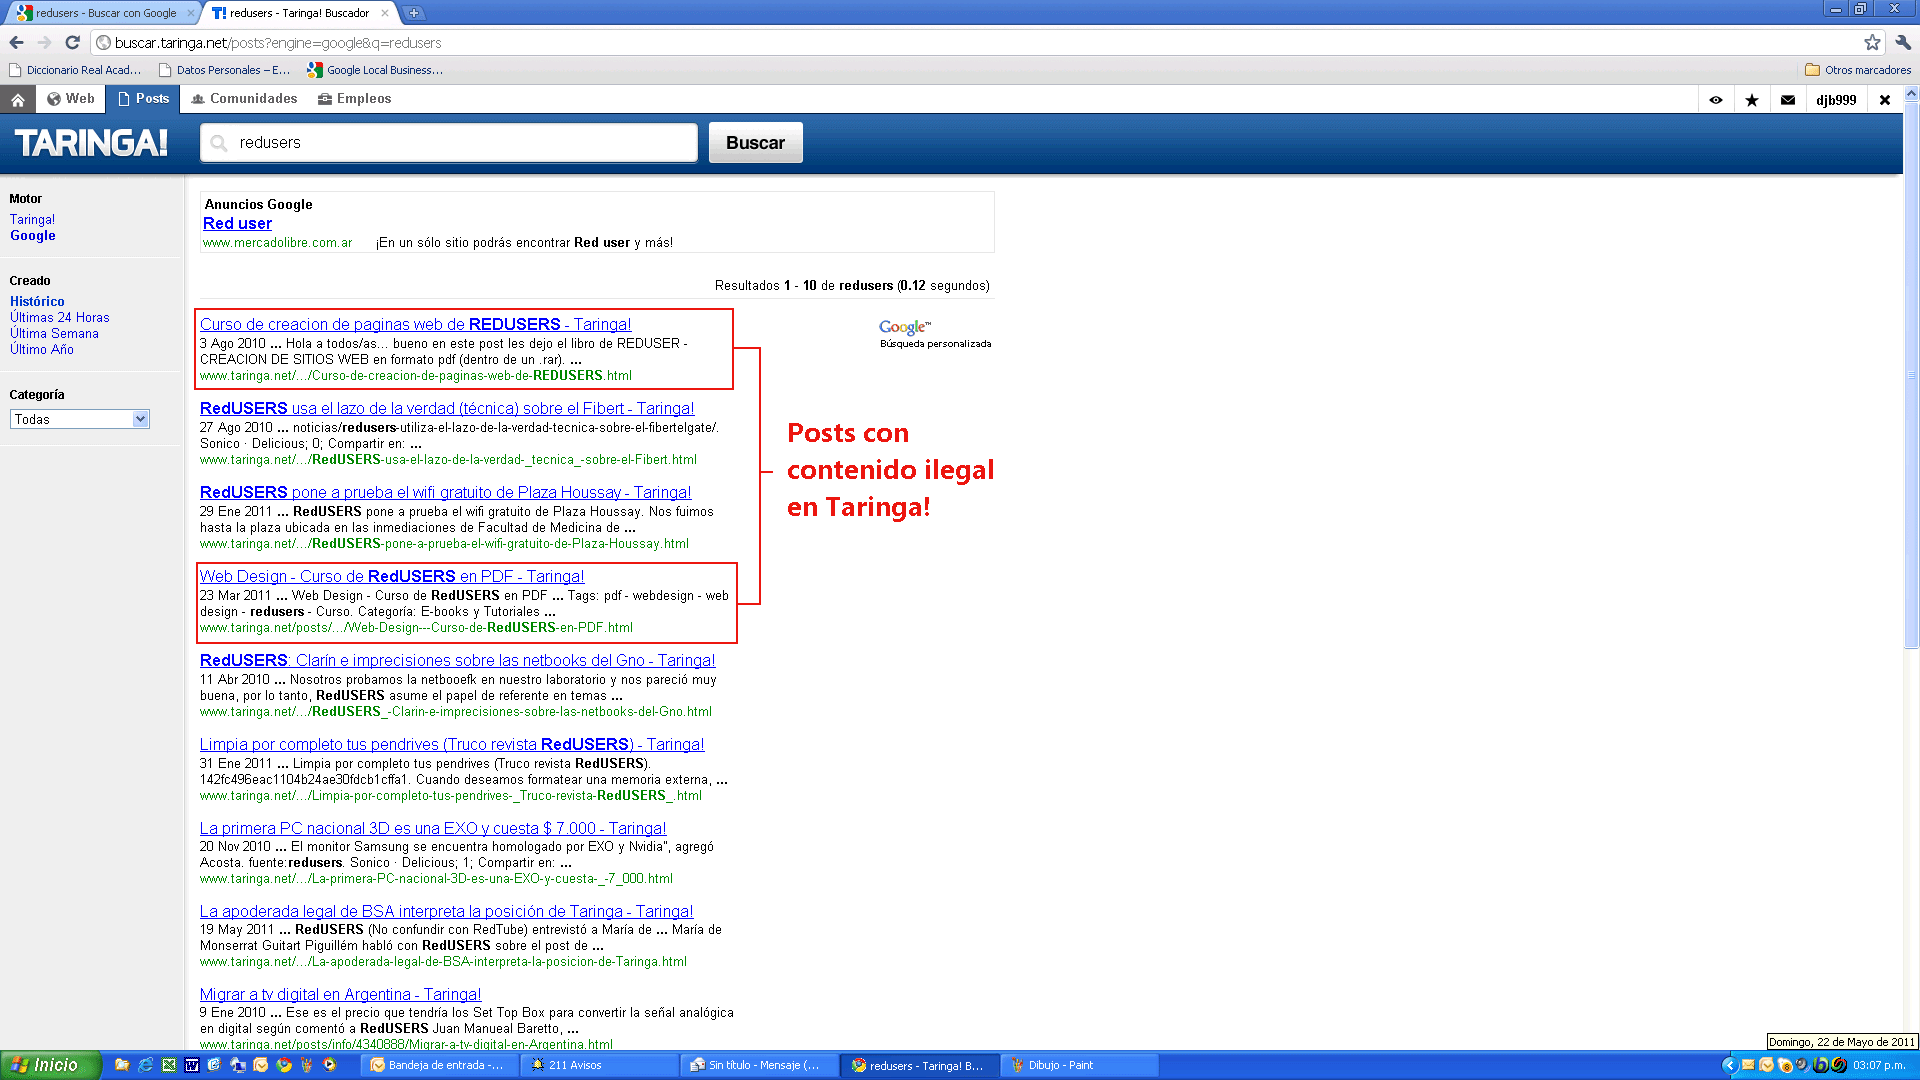Go to Taringa home via the house icon
The height and width of the screenshot is (1080, 1920).
17,99
